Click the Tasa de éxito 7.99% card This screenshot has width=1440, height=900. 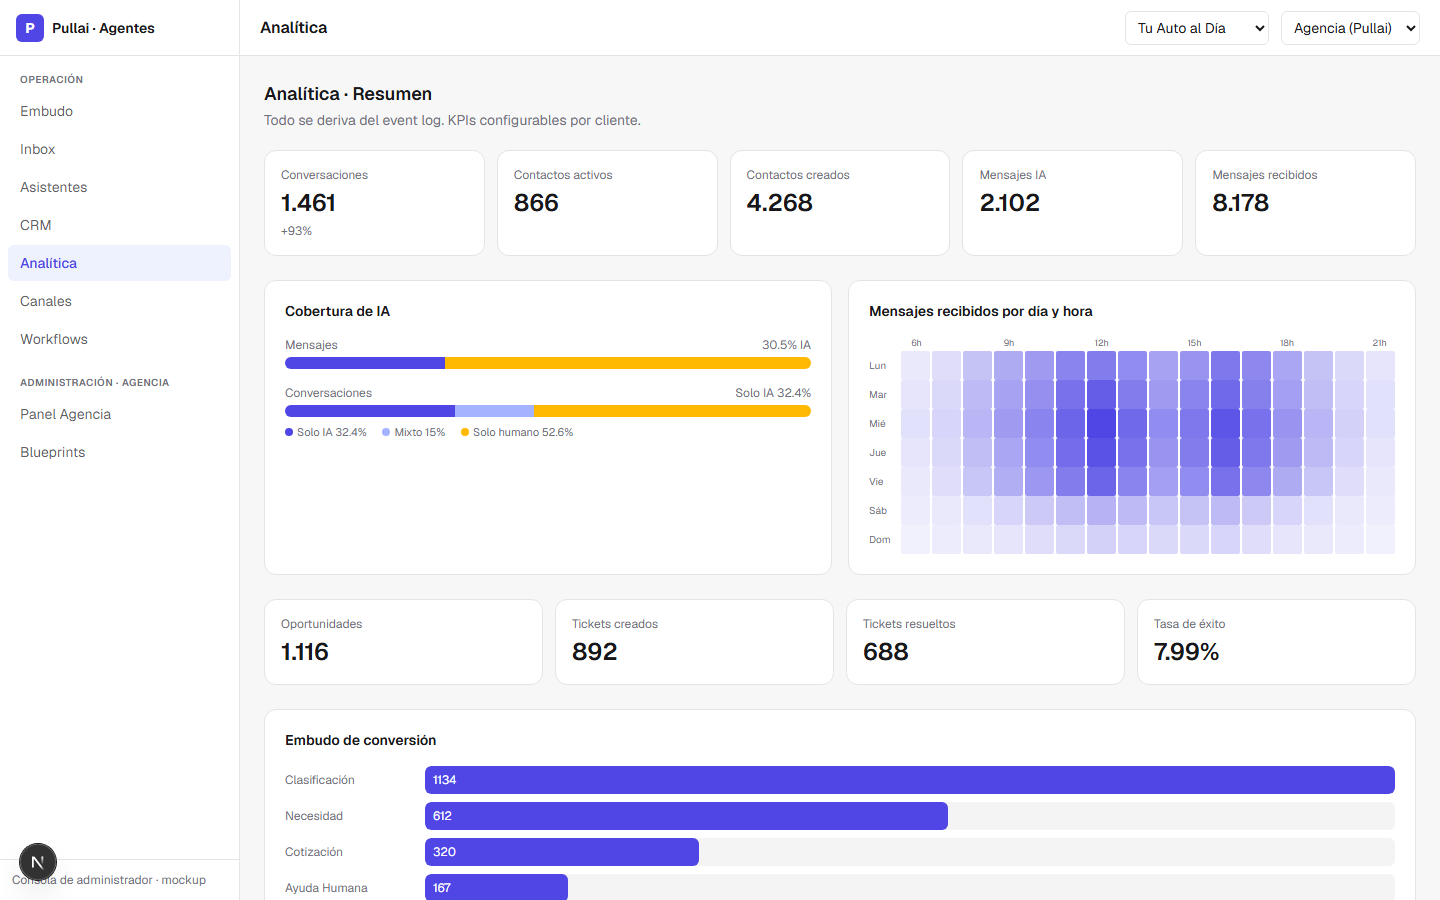1276,642
